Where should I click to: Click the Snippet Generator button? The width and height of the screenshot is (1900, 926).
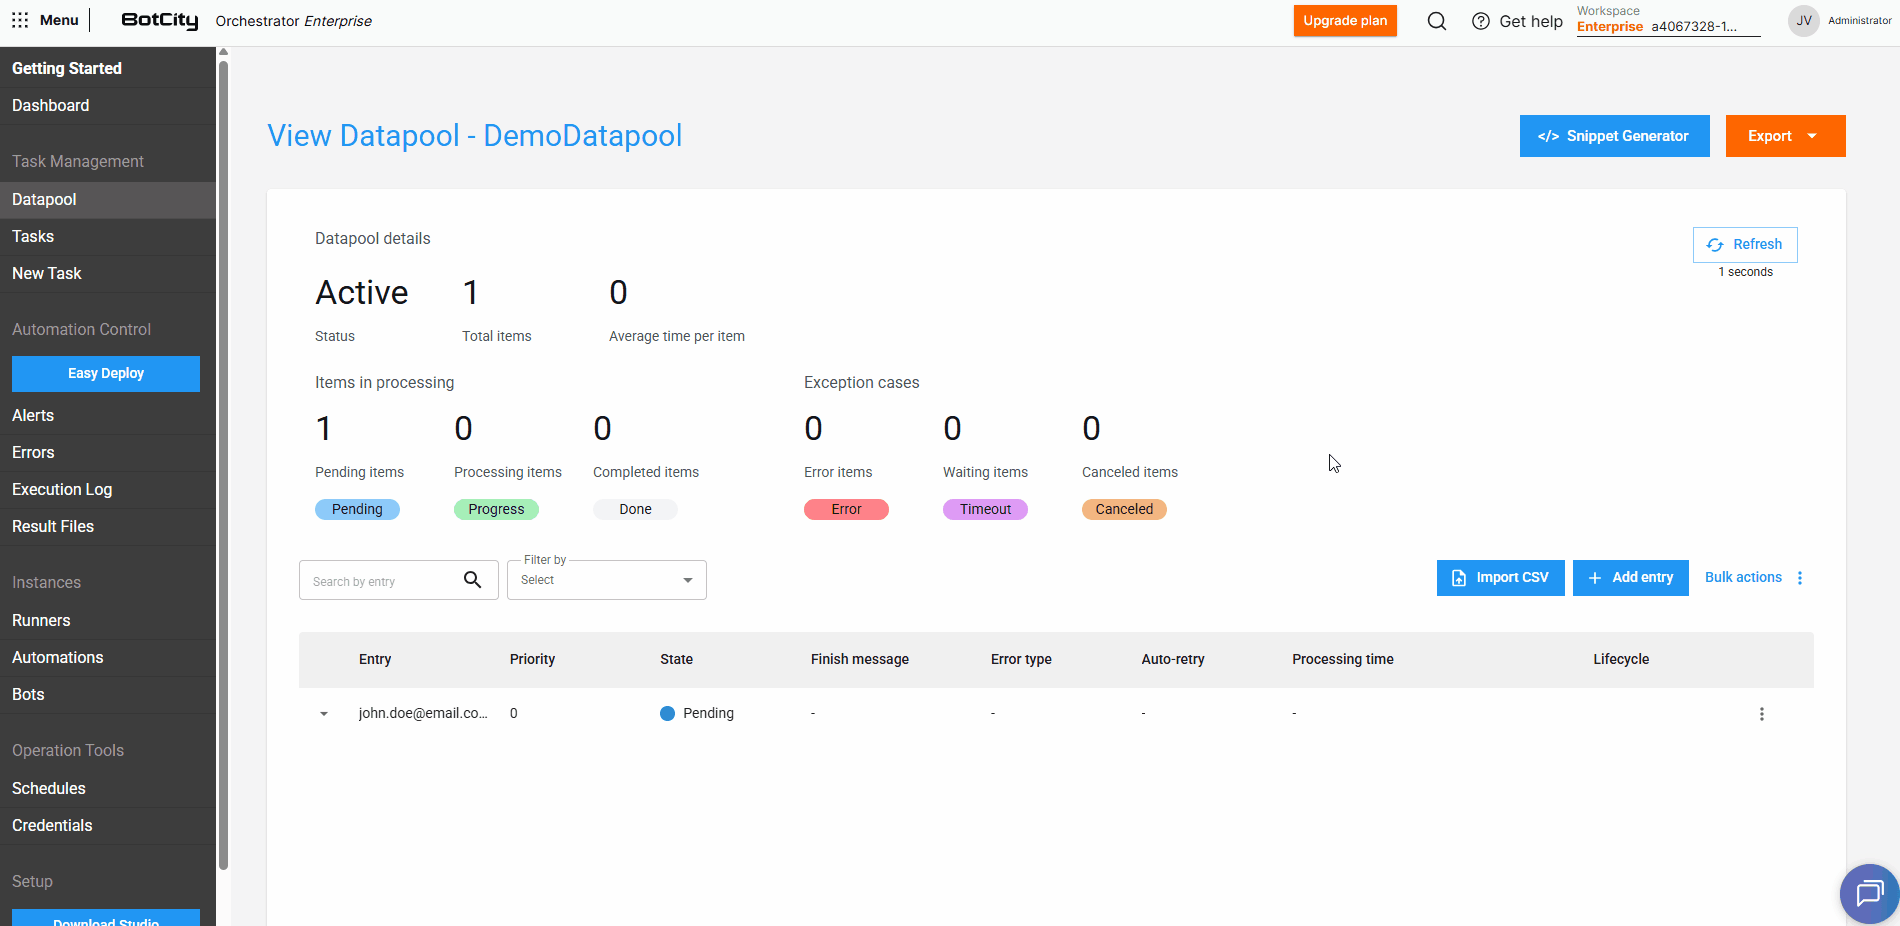[x=1614, y=136]
